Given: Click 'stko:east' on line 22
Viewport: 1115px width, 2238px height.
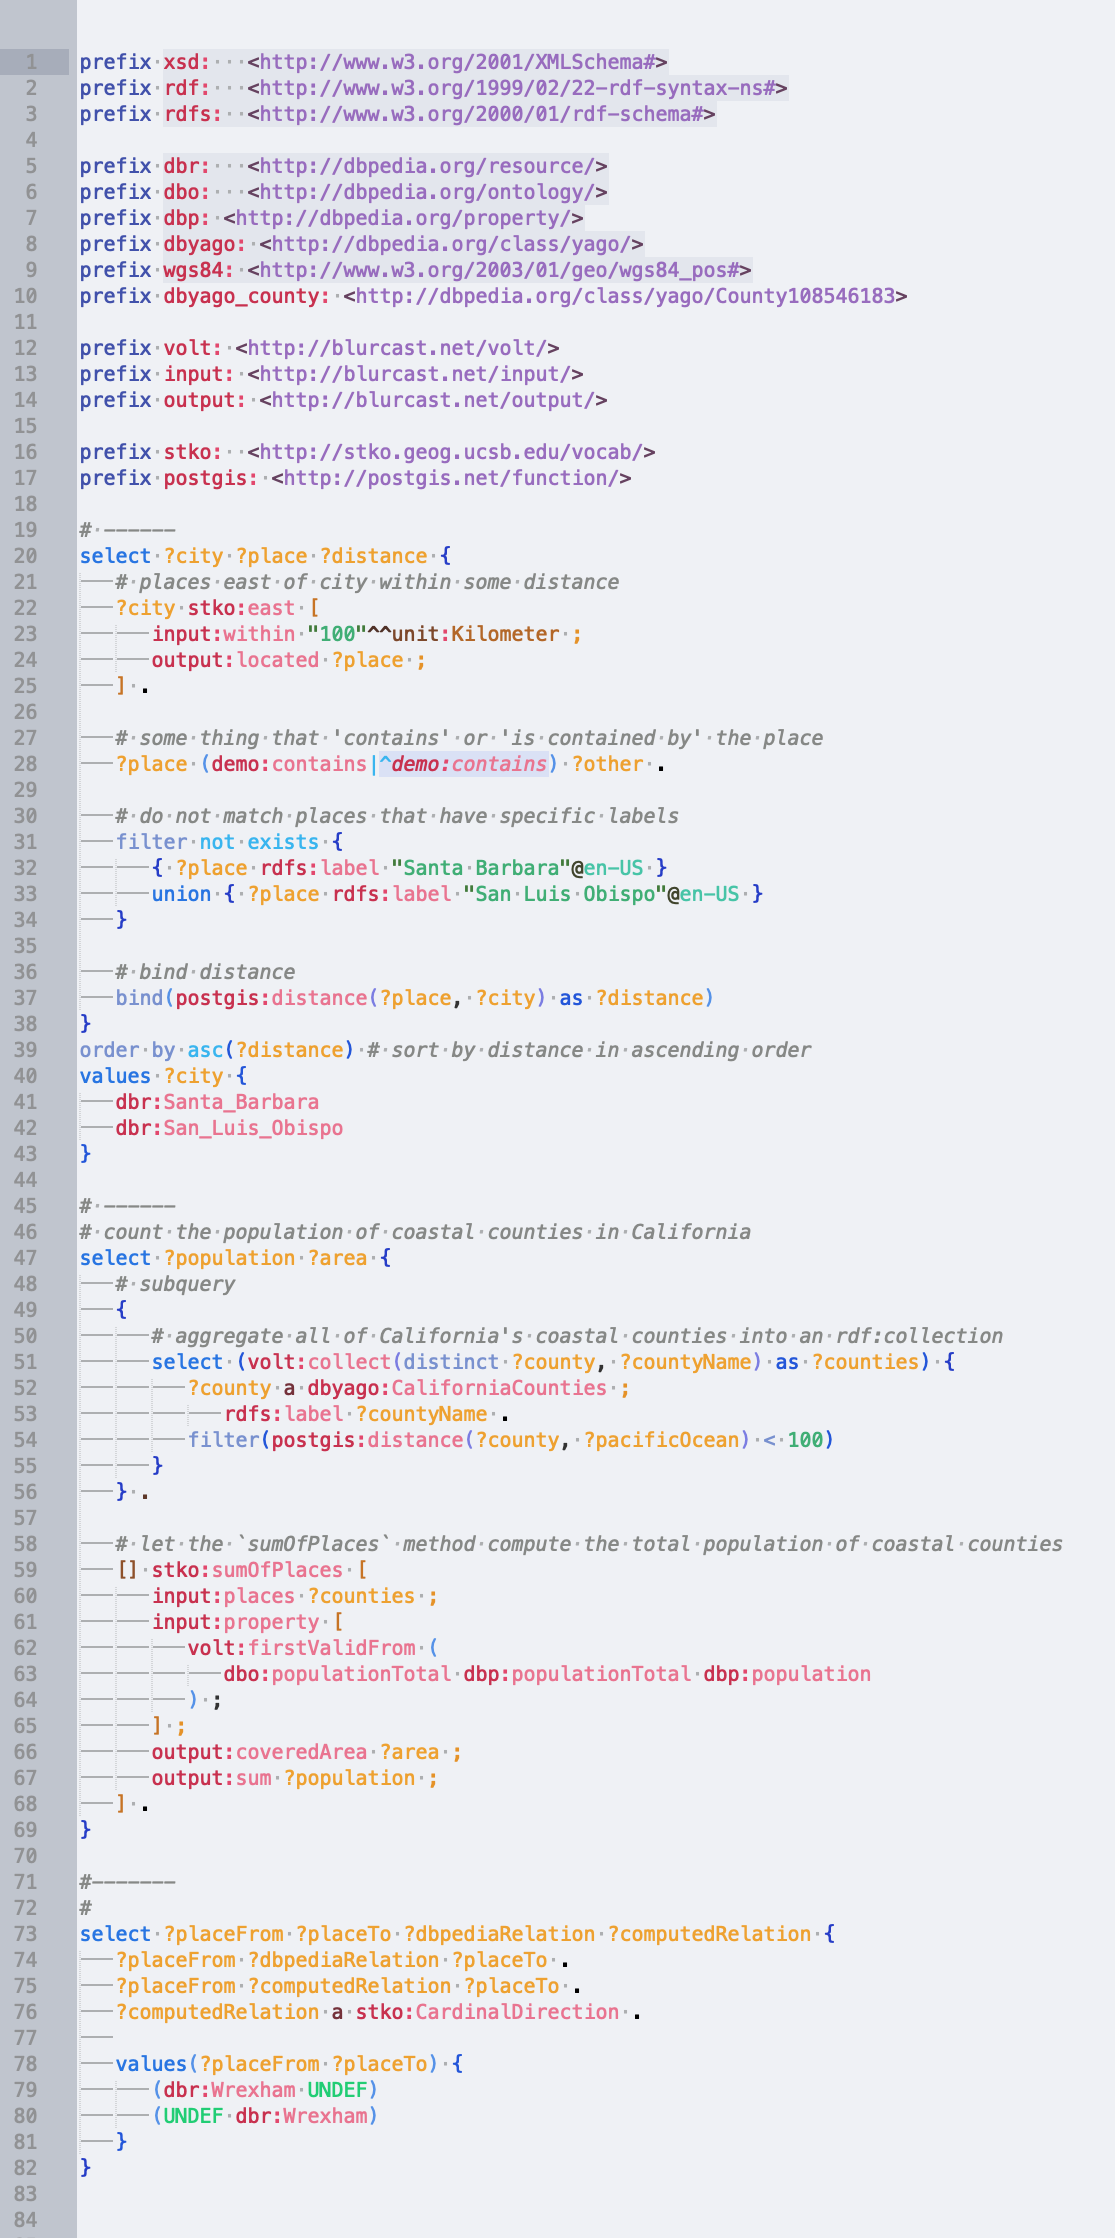Looking at the screenshot, I should pos(241,608).
